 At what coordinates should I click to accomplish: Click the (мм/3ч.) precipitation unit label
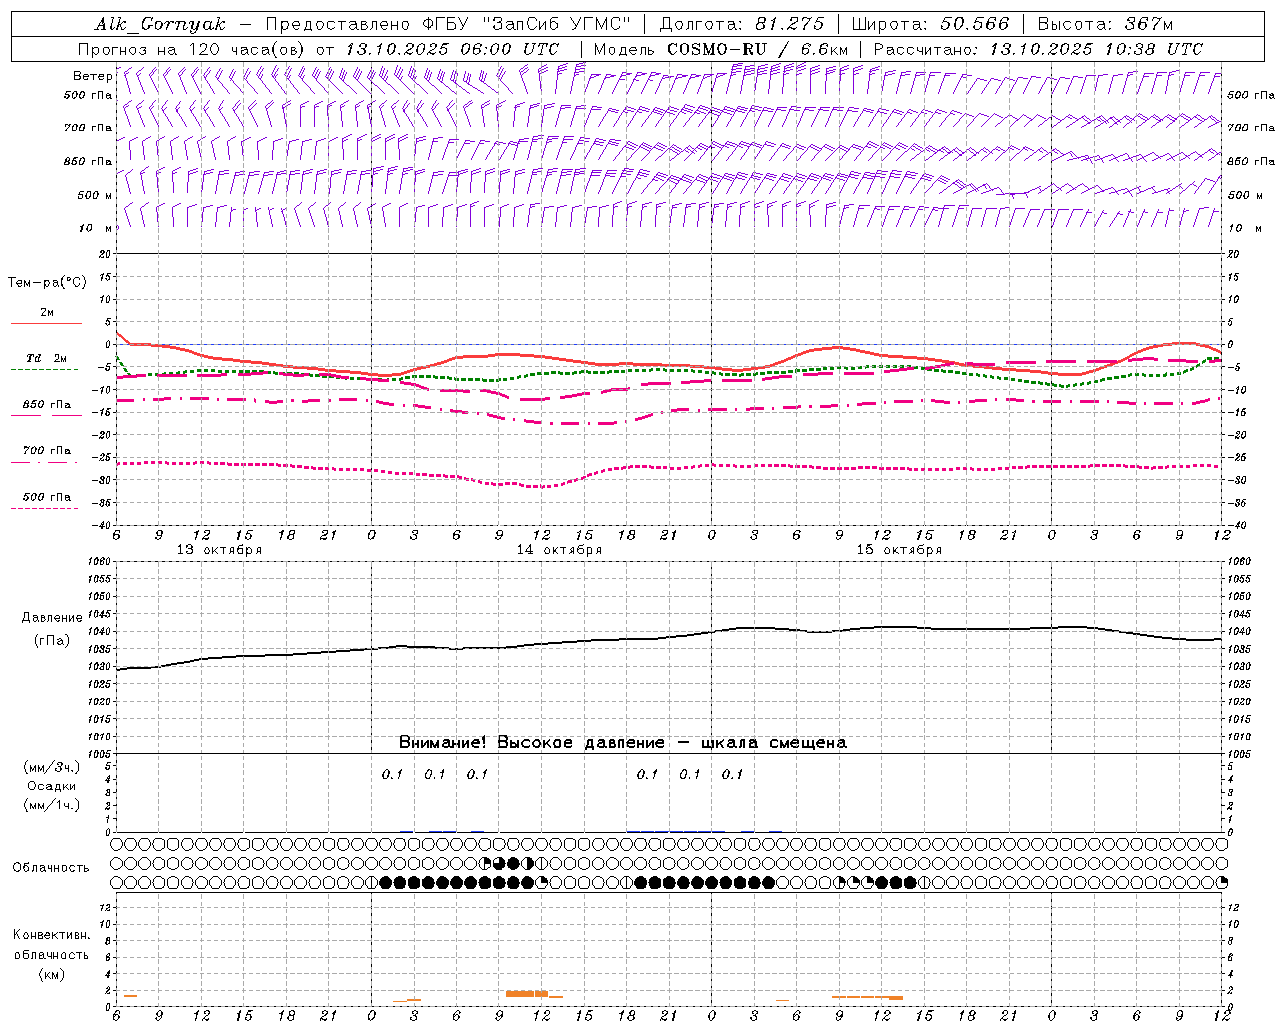[51, 767]
